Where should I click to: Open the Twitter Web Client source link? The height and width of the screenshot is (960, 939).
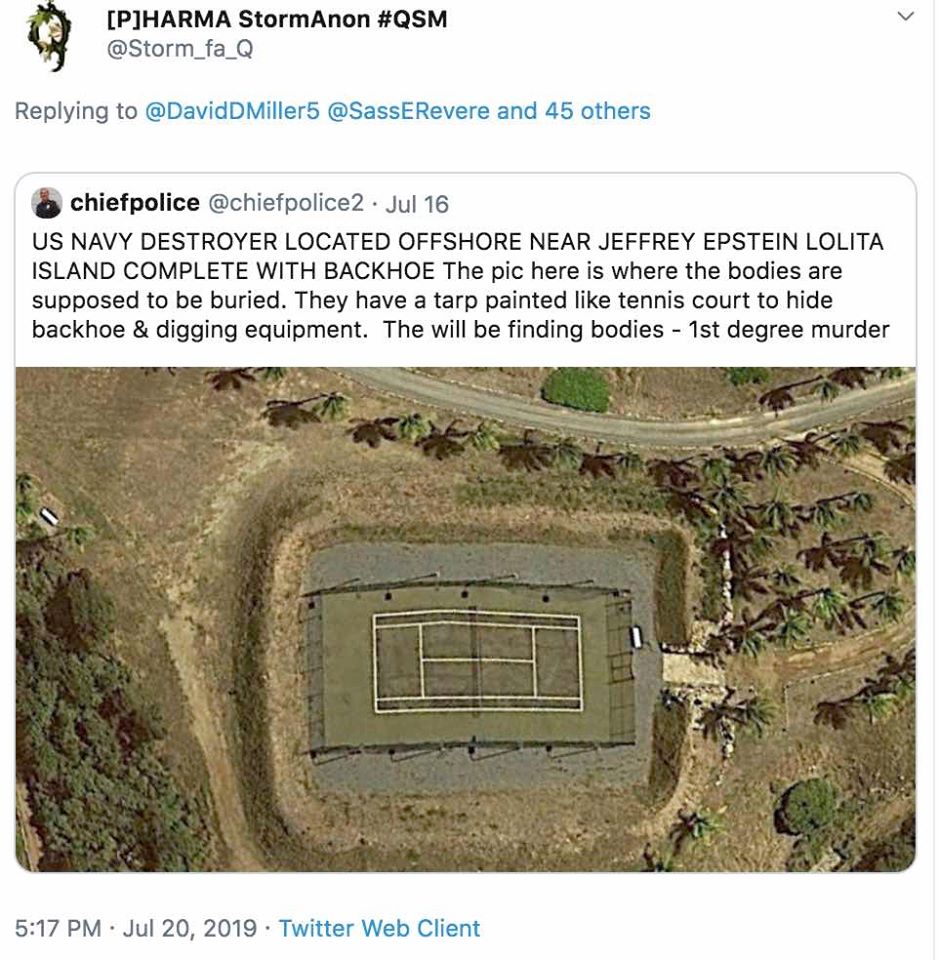point(379,928)
